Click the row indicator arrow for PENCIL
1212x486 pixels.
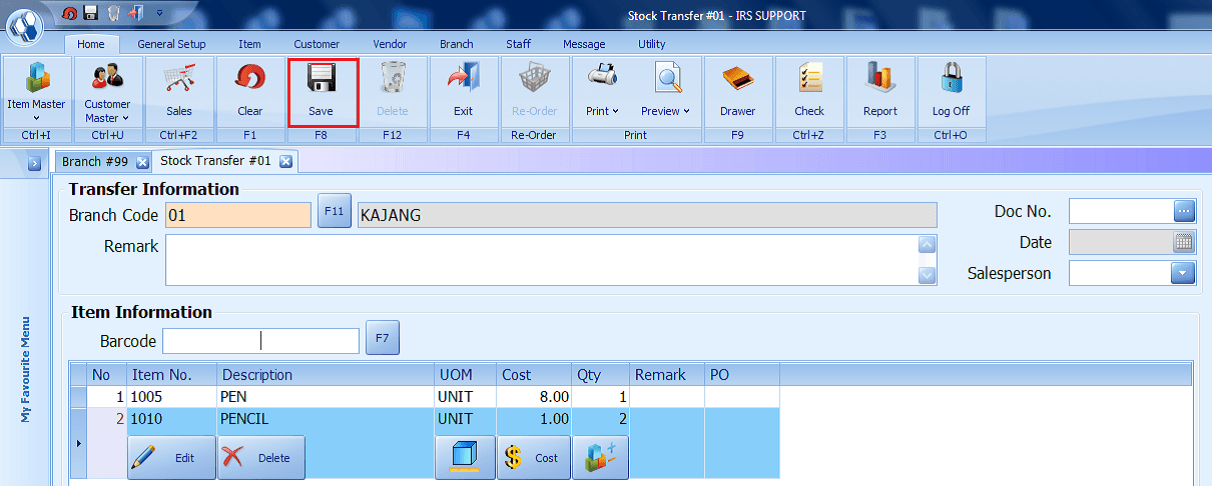point(79,442)
